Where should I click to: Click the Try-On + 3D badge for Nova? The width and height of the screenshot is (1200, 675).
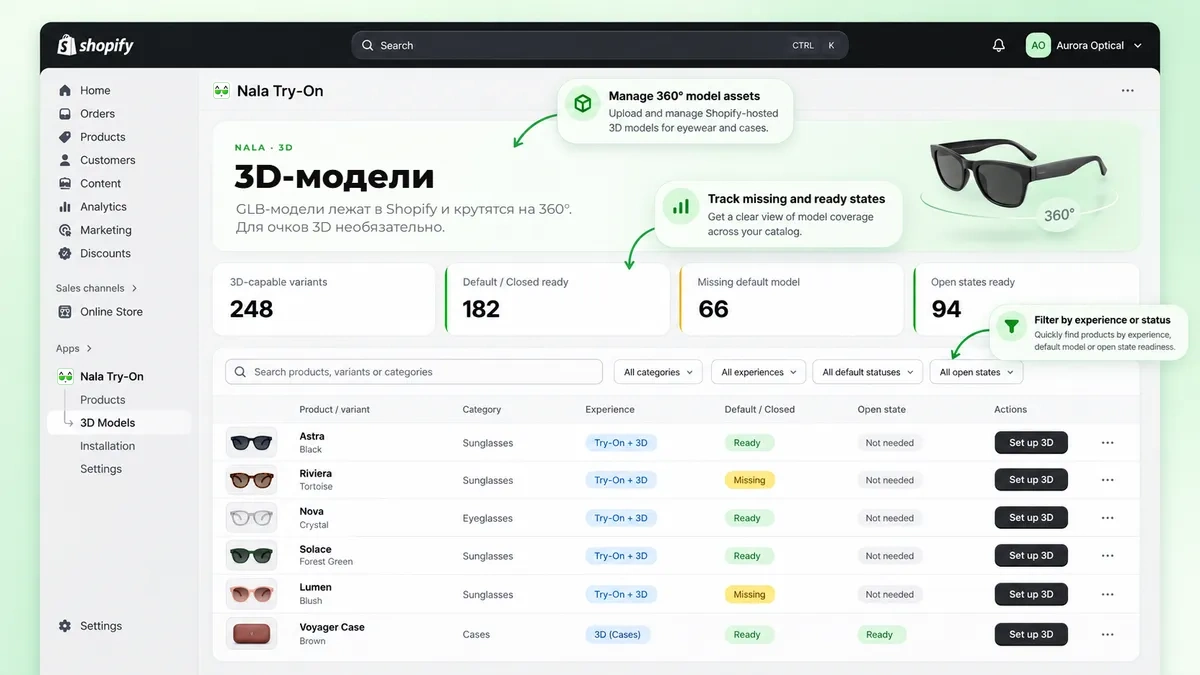tap(621, 518)
